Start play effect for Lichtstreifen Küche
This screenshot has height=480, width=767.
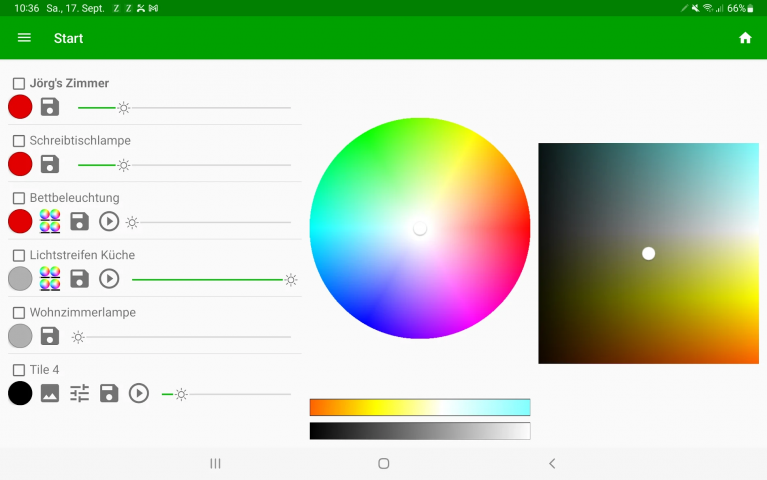click(109, 279)
